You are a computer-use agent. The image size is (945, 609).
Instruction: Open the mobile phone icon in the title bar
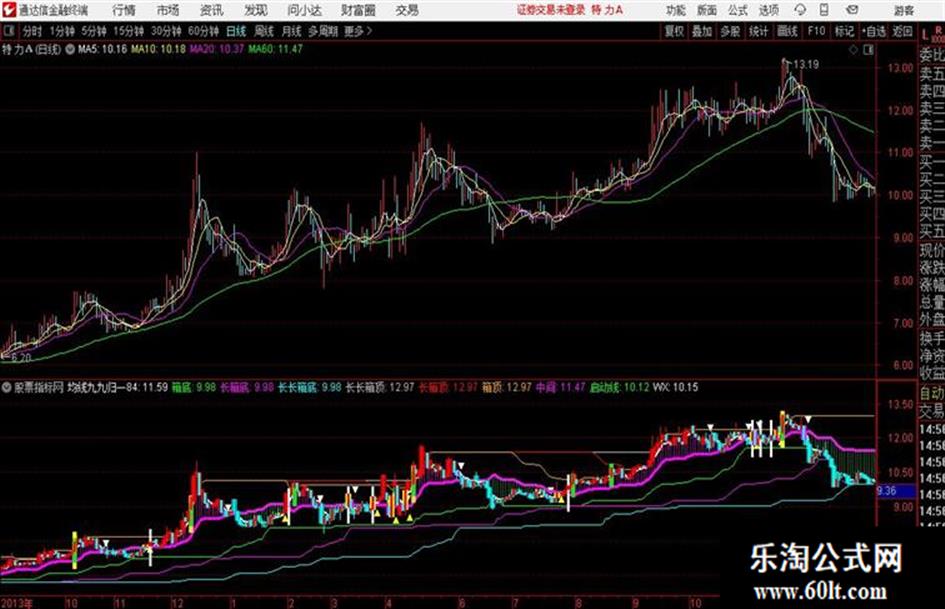pos(824,10)
